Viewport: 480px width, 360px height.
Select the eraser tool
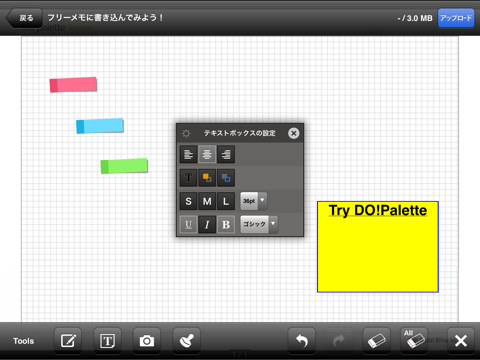point(376,341)
